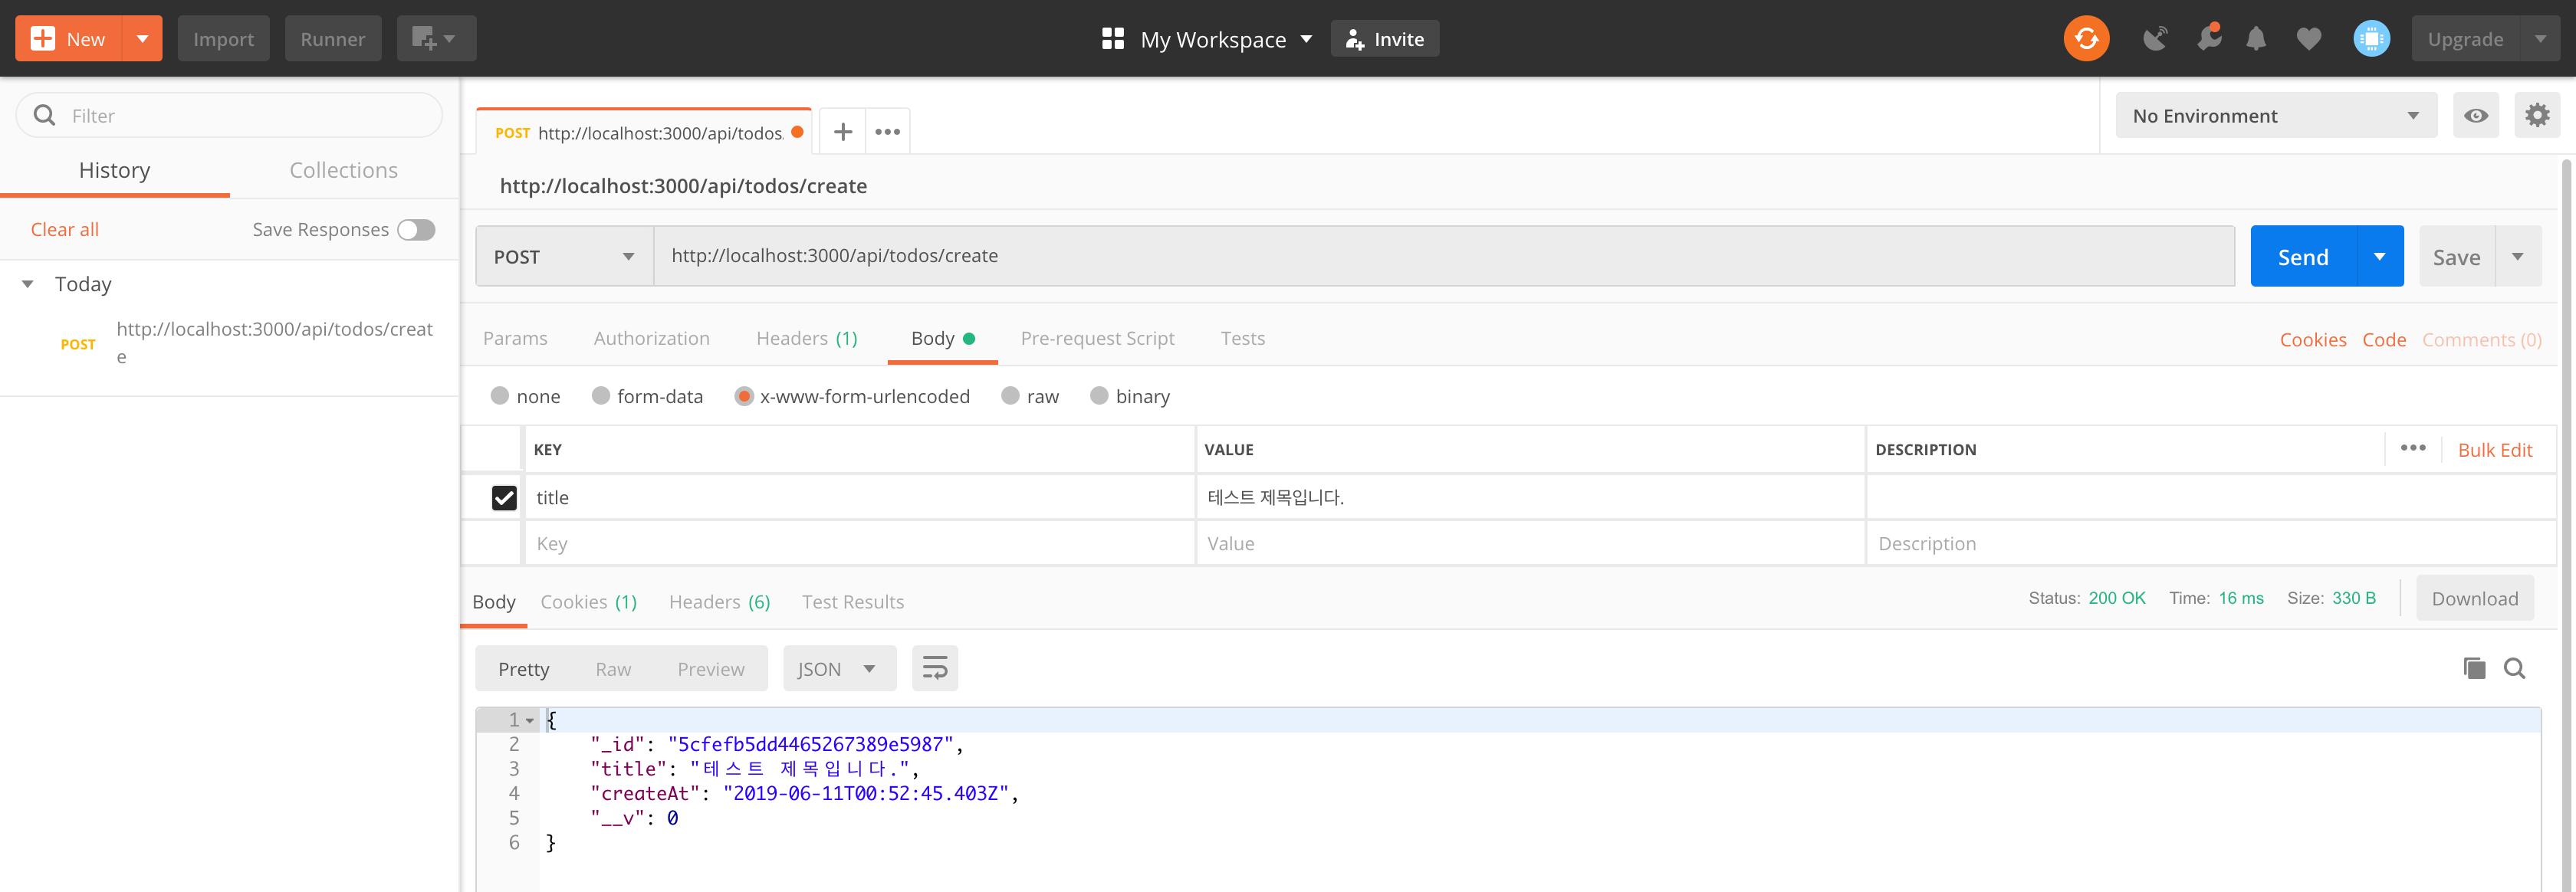The width and height of the screenshot is (2576, 892).
Task: Add a new request tab with plus icon
Action: click(842, 132)
